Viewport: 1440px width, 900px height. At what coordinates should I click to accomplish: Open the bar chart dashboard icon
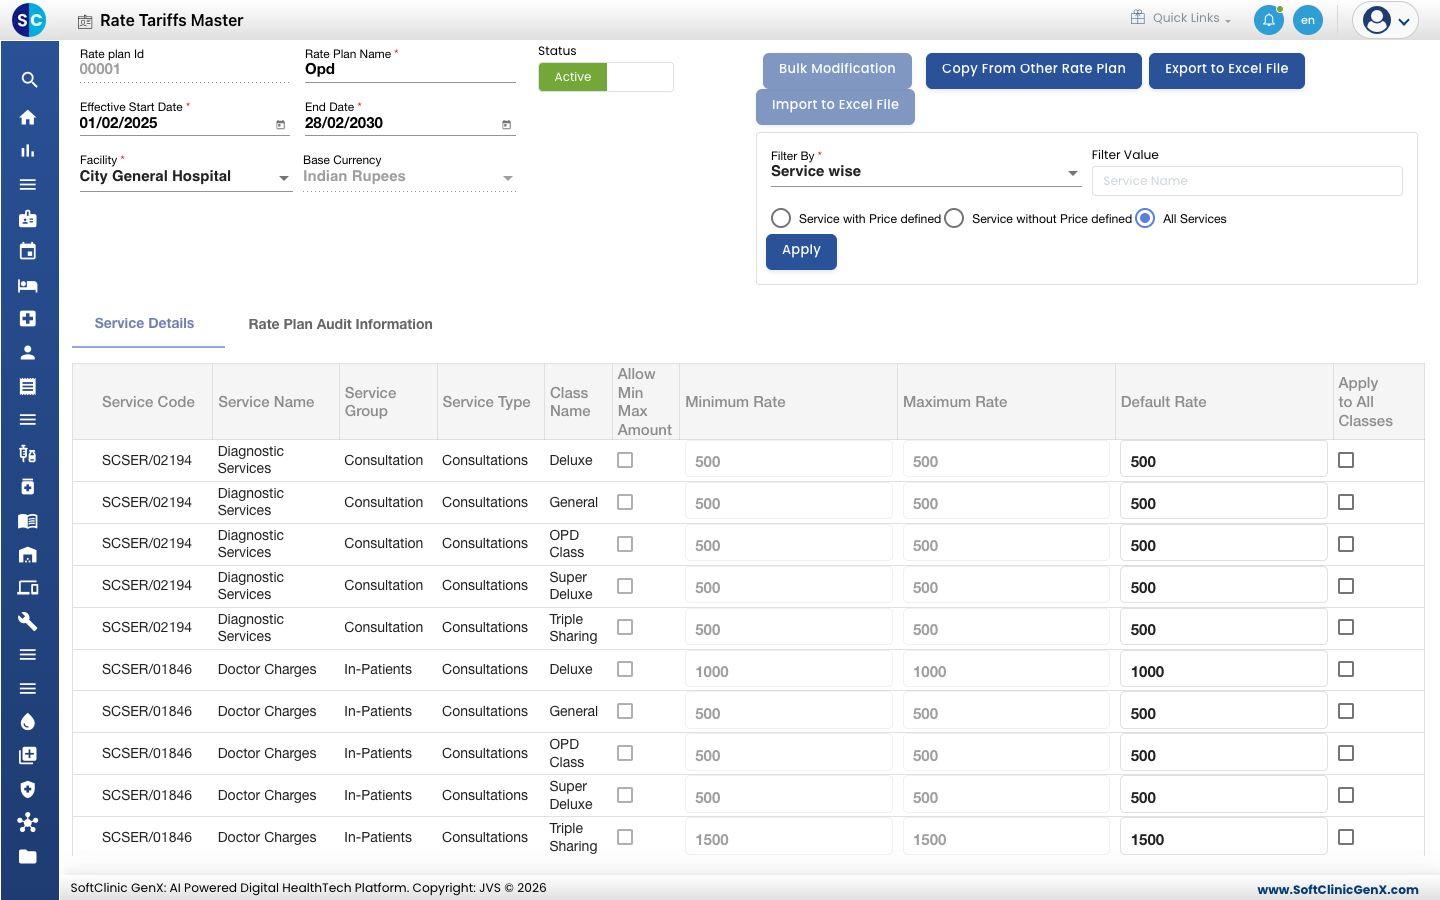coord(28,151)
